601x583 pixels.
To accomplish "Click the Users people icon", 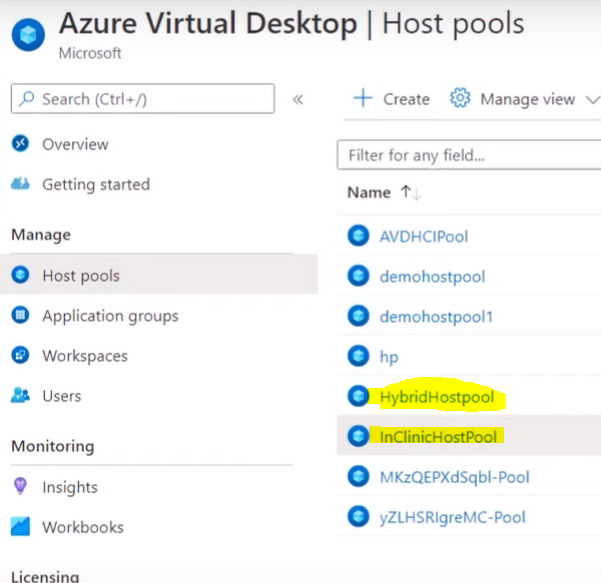I will click(20, 395).
